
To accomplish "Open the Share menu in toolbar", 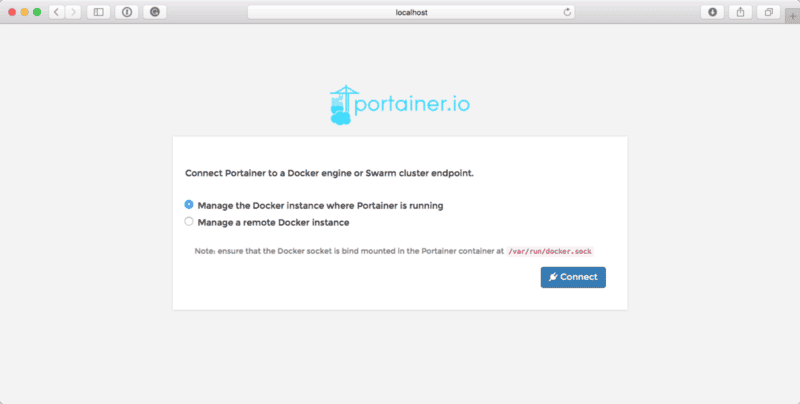I will click(x=741, y=12).
